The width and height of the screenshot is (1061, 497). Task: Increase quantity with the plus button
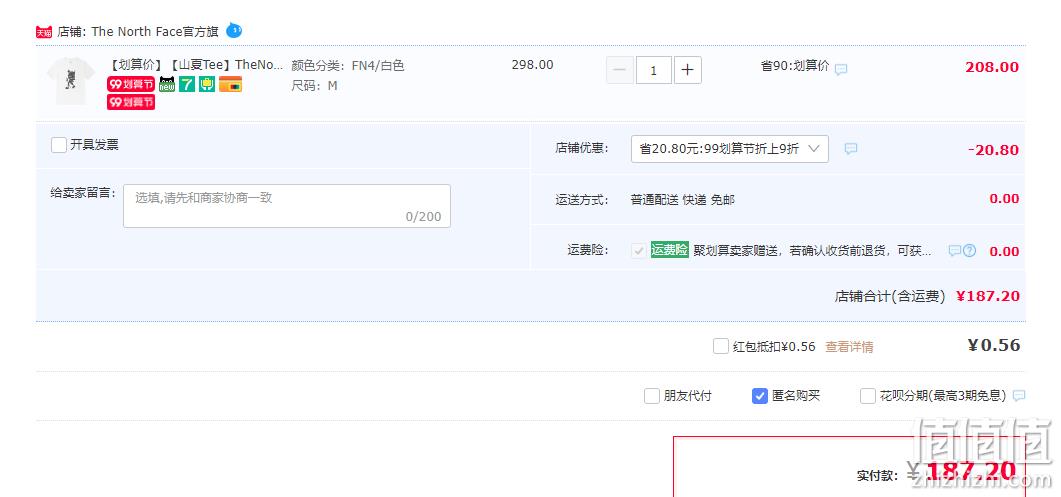(687, 70)
